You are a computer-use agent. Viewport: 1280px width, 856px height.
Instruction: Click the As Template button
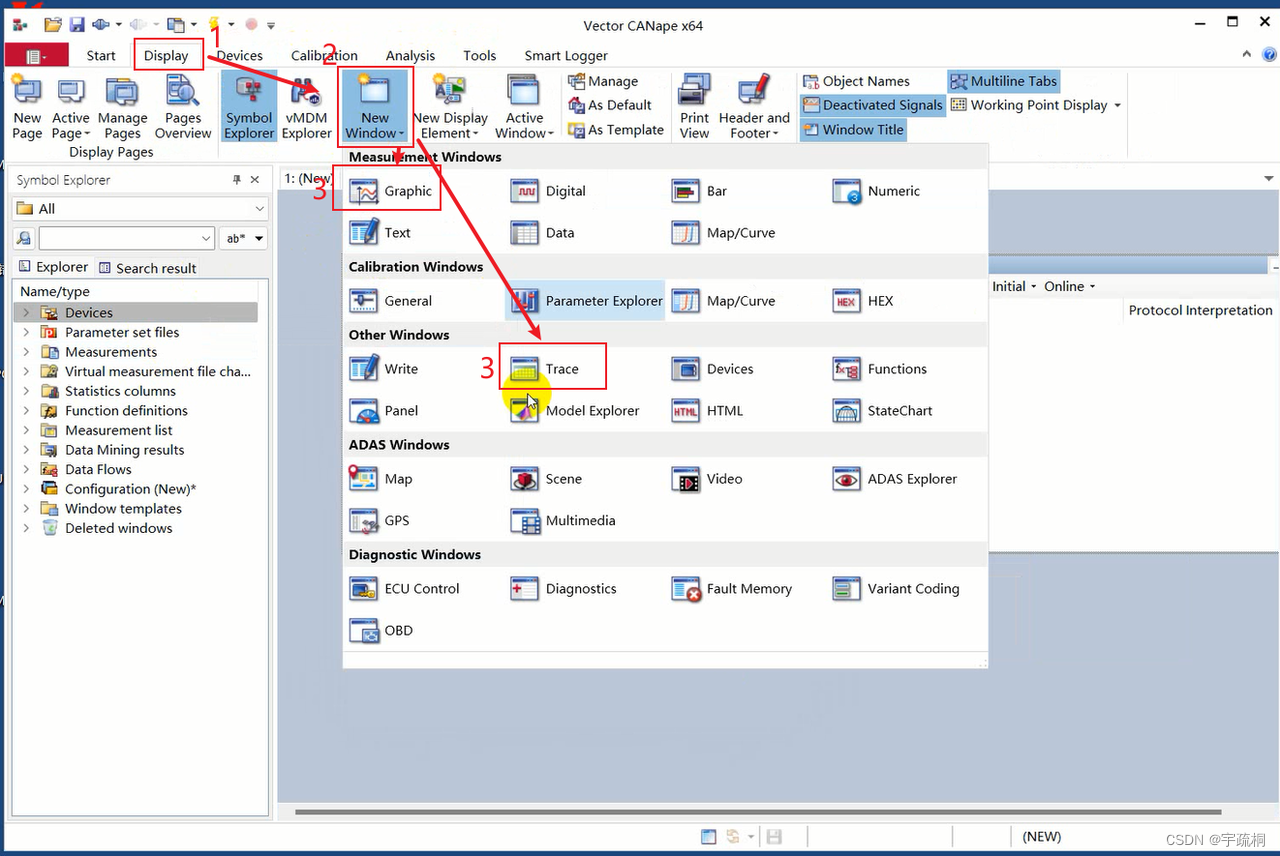coord(616,129)
